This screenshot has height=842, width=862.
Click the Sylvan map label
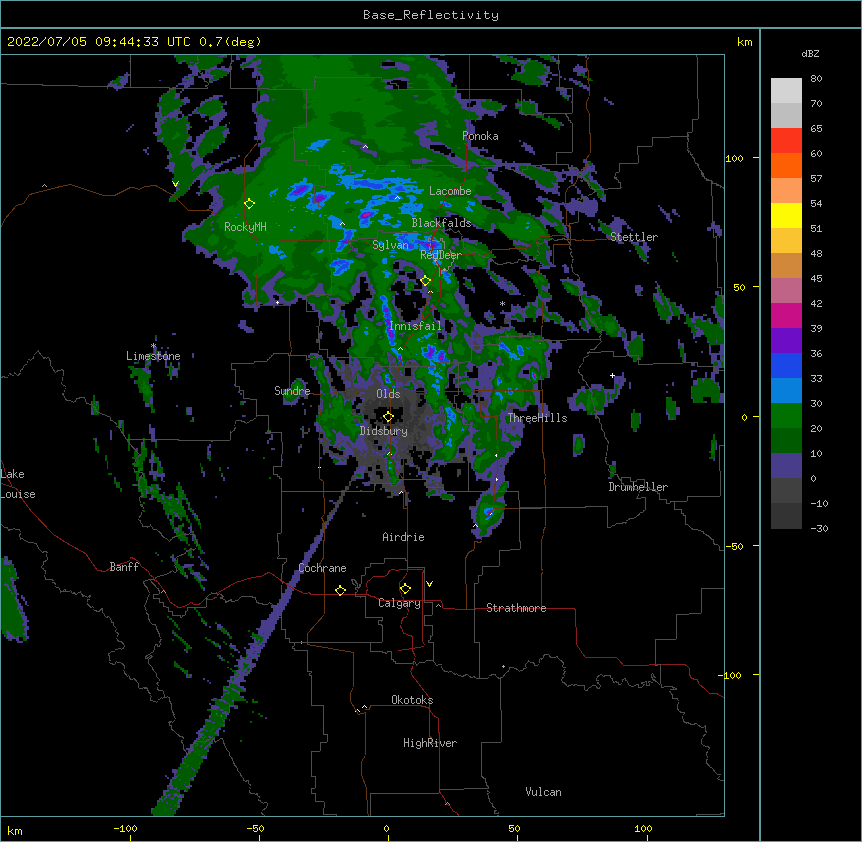(390, 245)
